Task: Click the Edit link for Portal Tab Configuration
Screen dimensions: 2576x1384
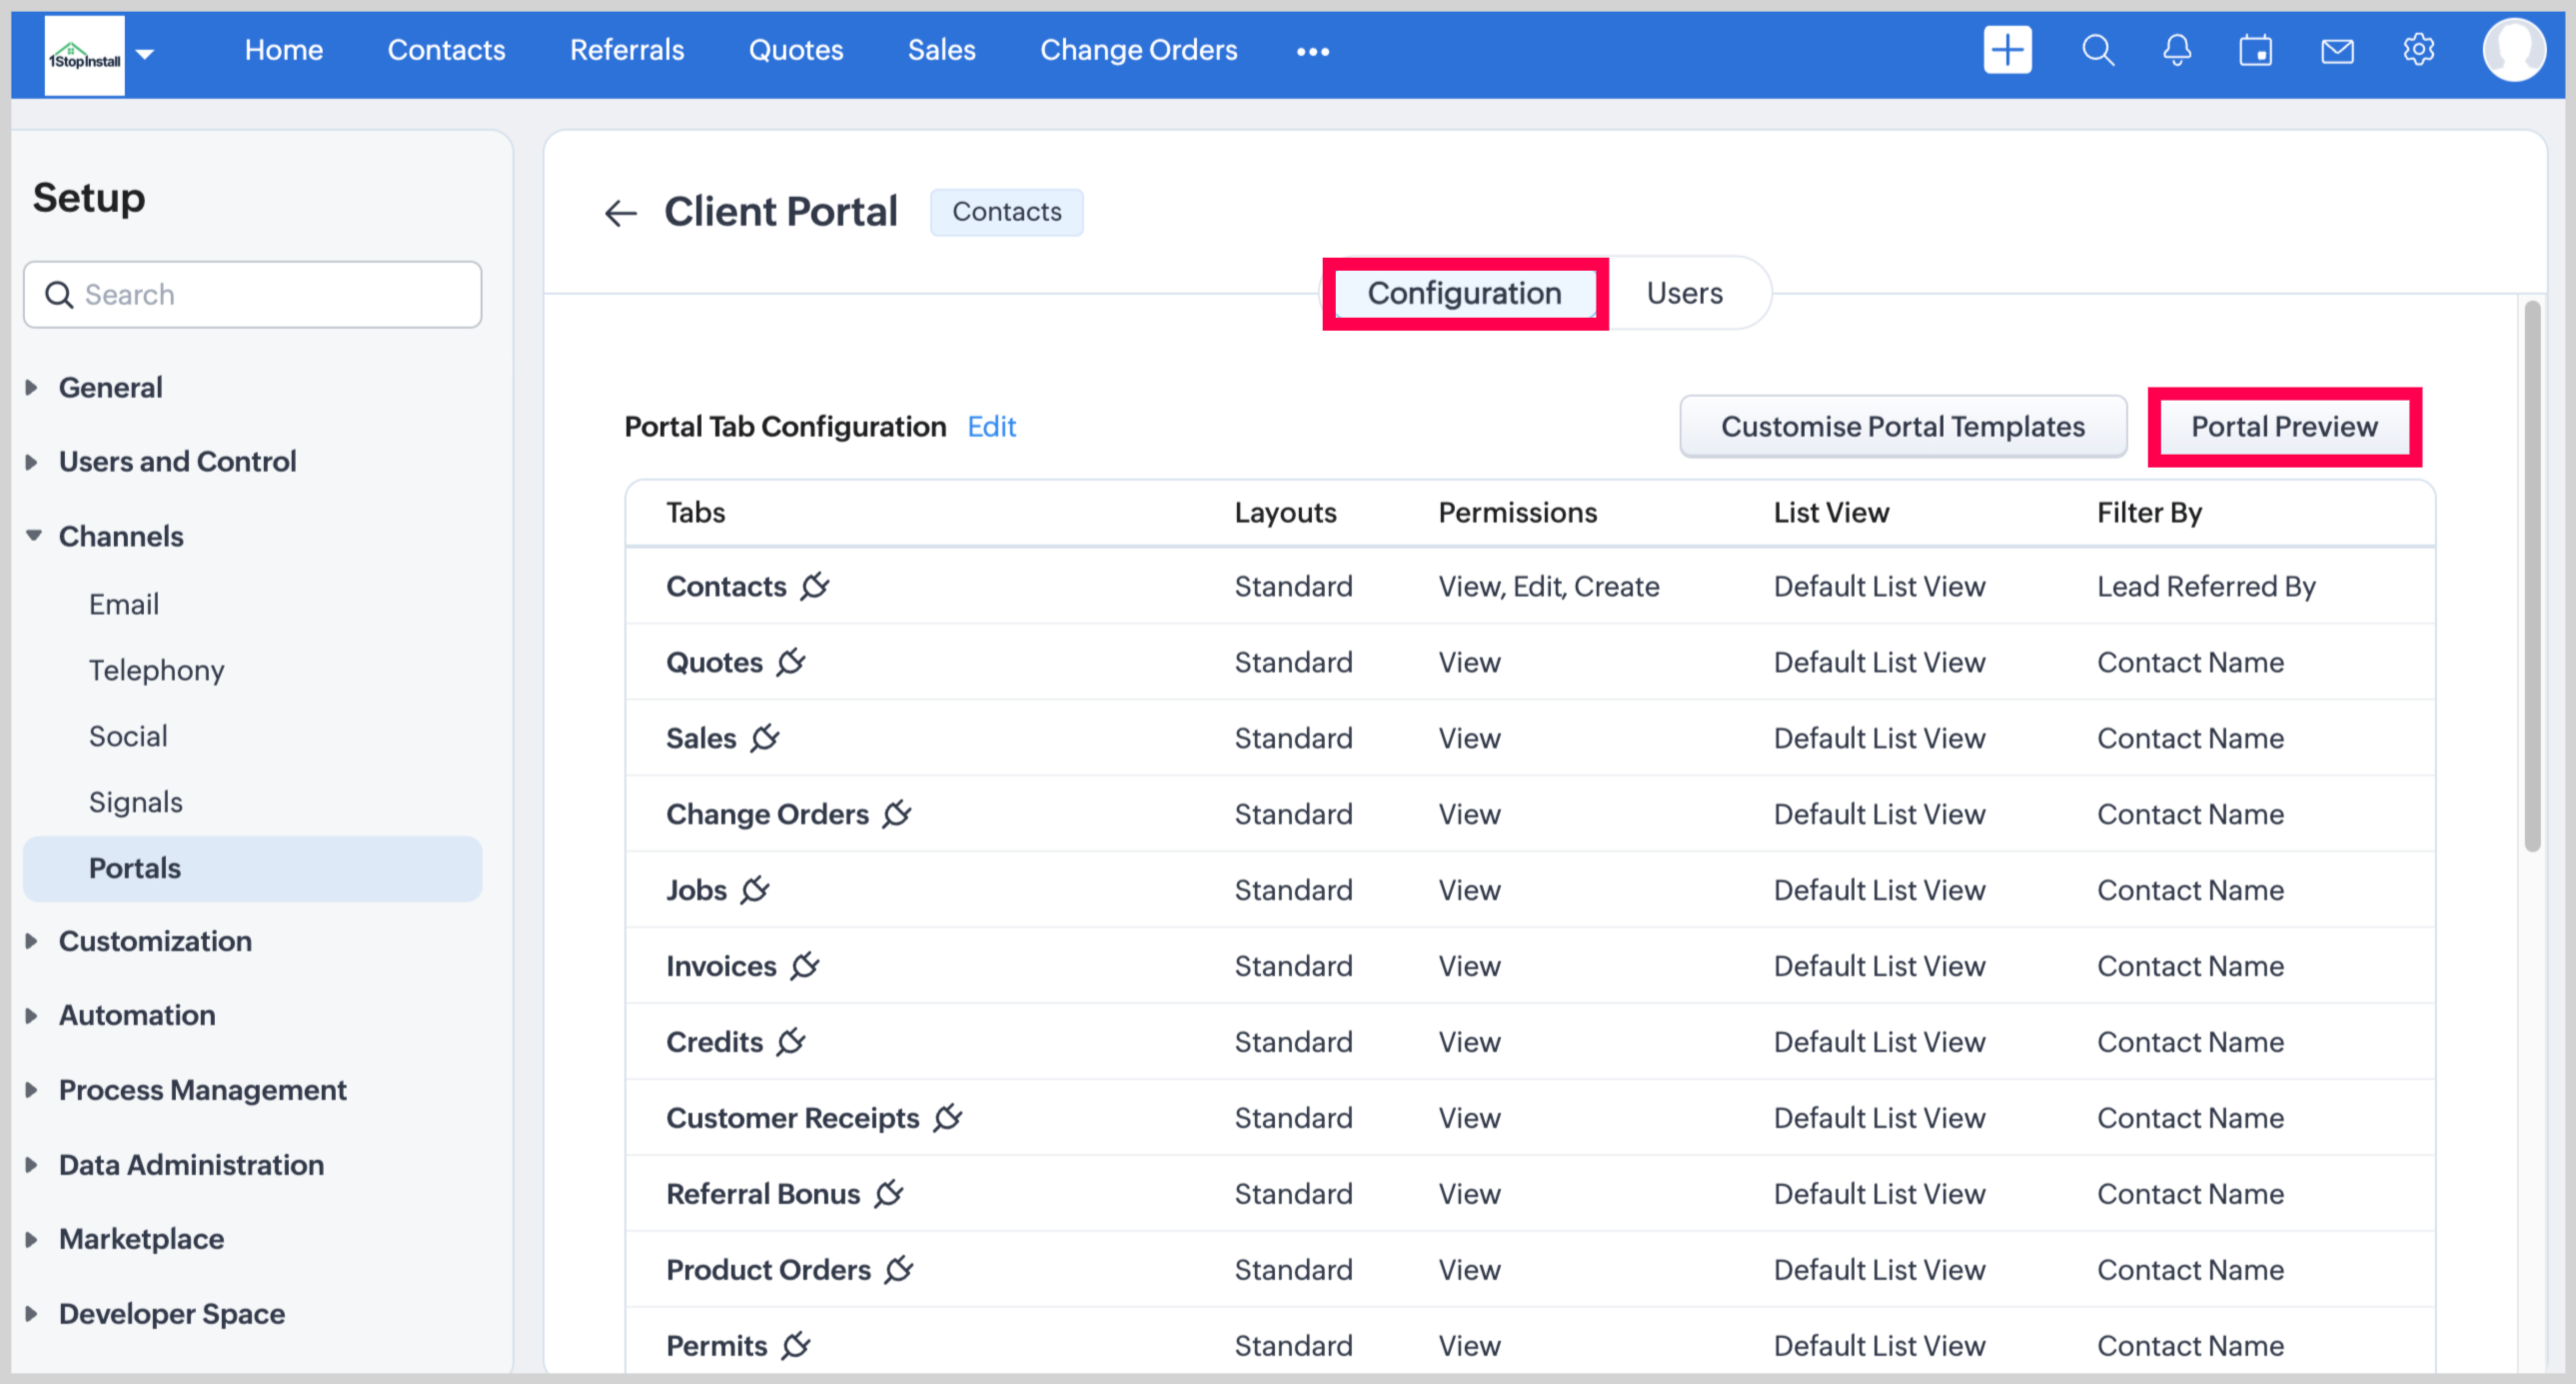Action: (x=990, y=427)
